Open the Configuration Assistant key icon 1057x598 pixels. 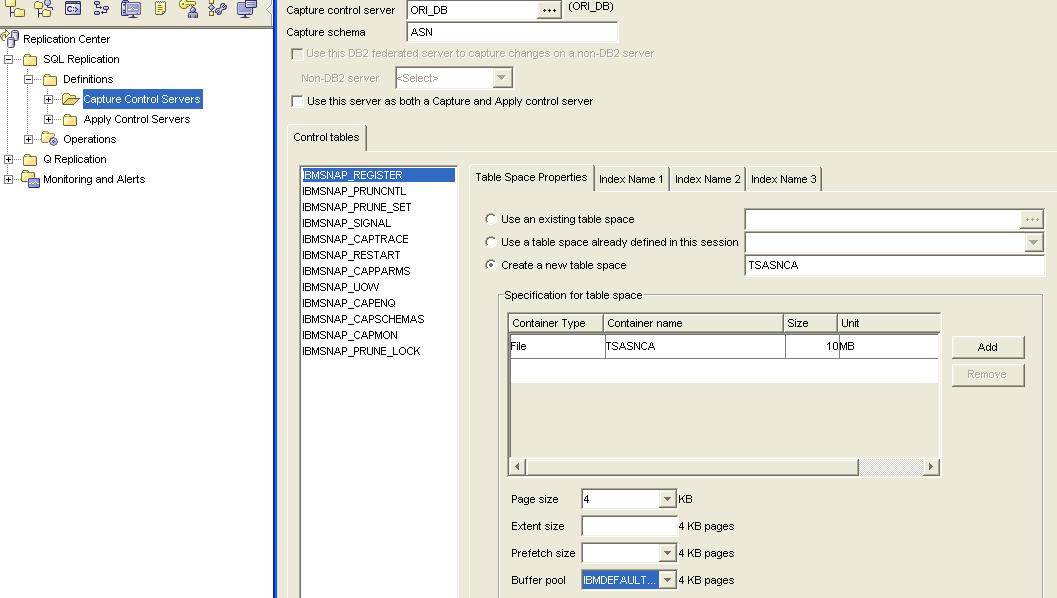tap(190, 10)
